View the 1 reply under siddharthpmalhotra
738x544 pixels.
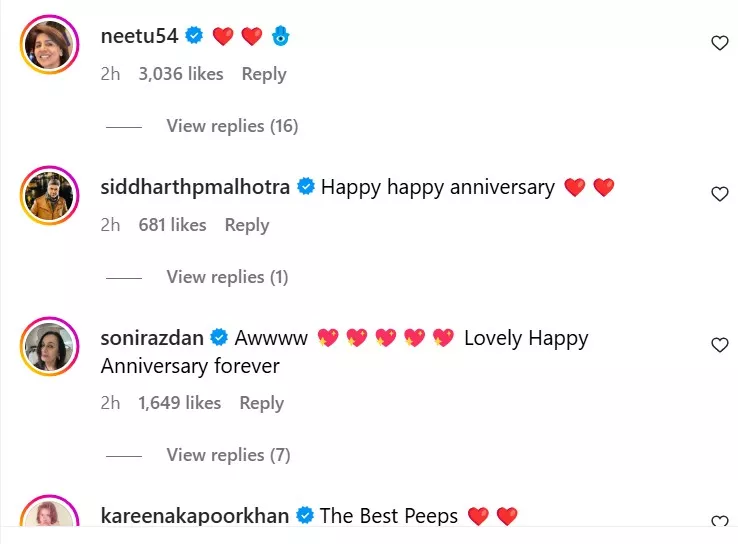pos(227,277)
